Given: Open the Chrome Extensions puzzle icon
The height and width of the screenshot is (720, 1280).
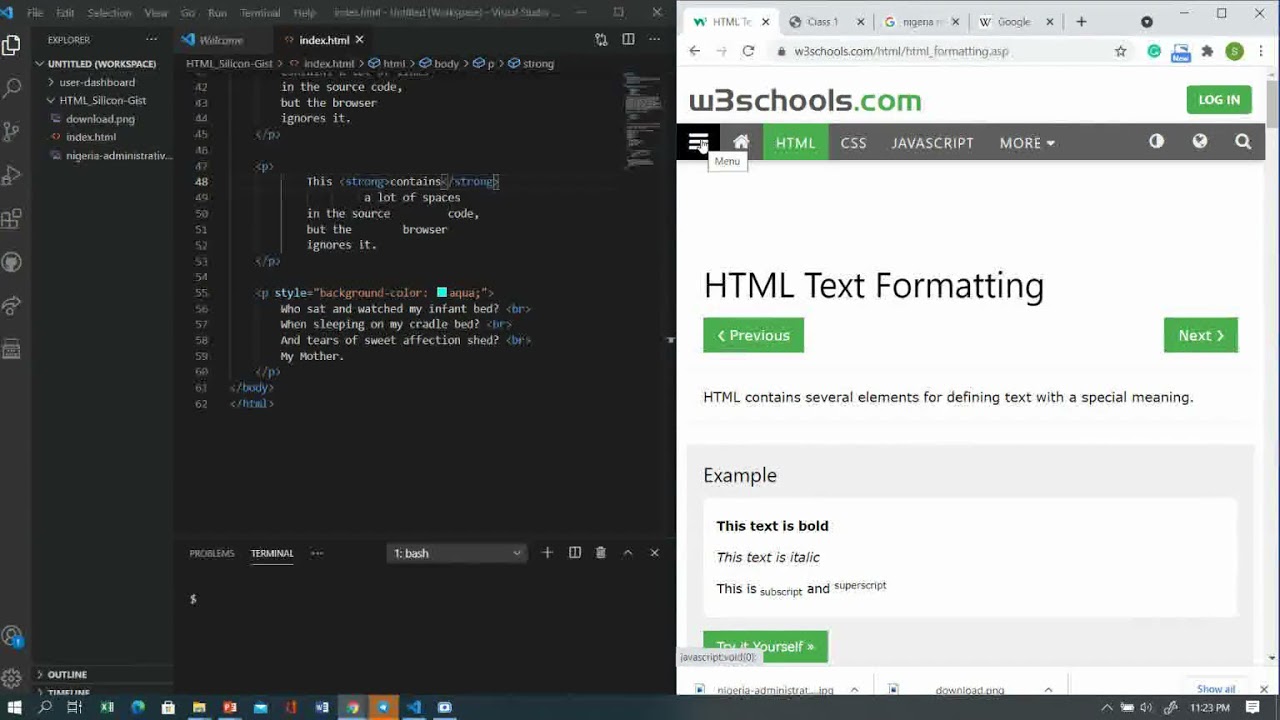Looking at the screenshot, I should pos(1207,51).
